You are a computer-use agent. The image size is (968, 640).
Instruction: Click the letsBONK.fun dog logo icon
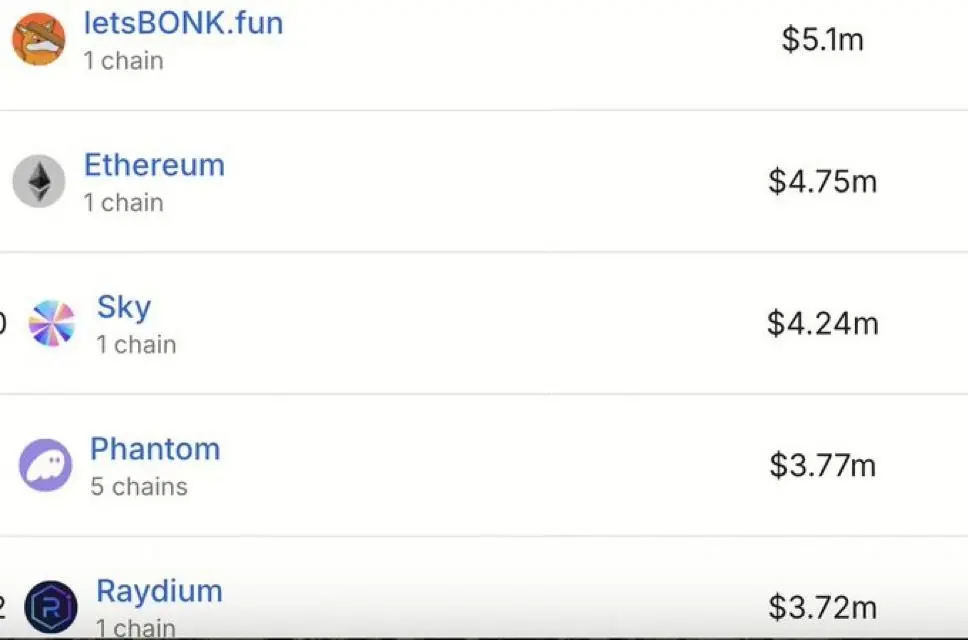click(x=39, y=39)
